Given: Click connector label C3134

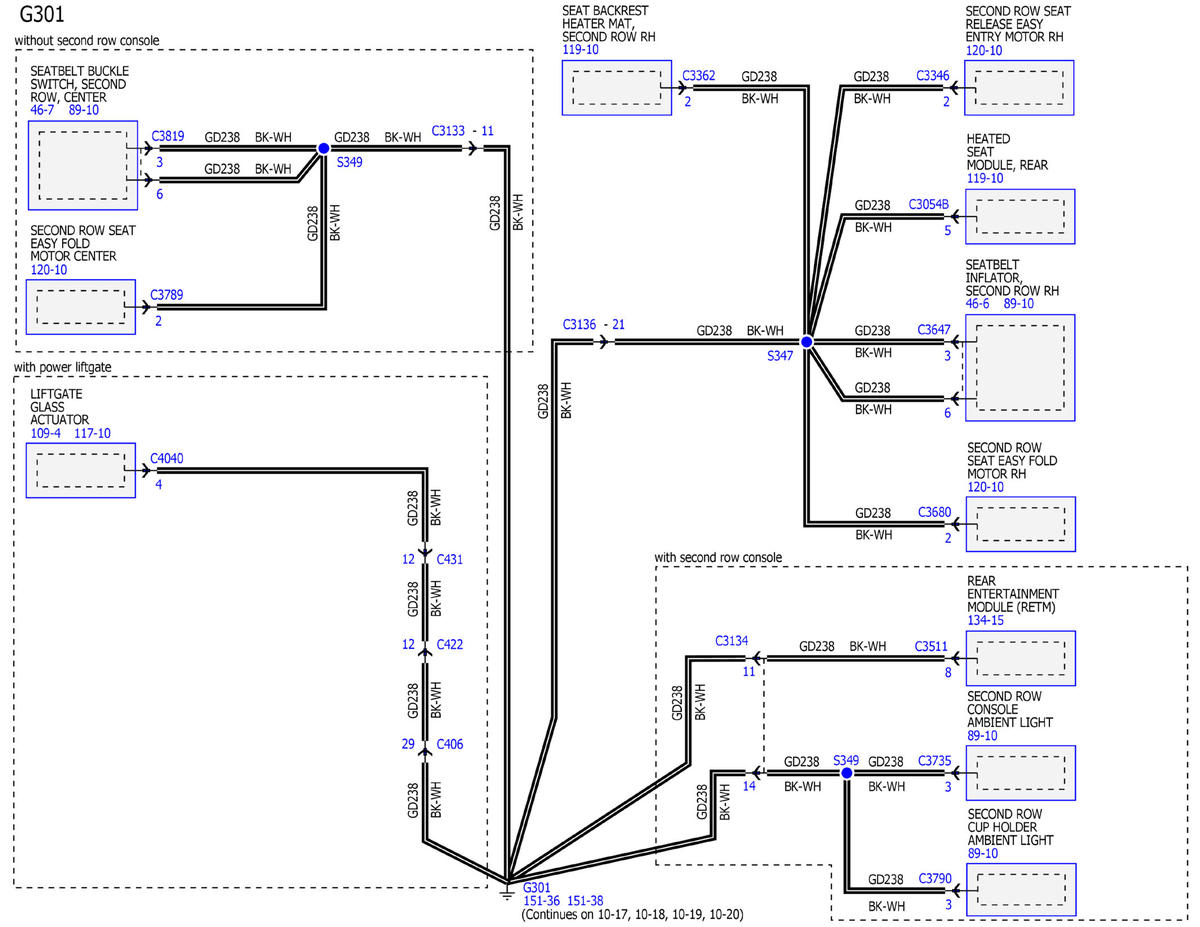Looking at the screenshot, I should click(732, 641).
